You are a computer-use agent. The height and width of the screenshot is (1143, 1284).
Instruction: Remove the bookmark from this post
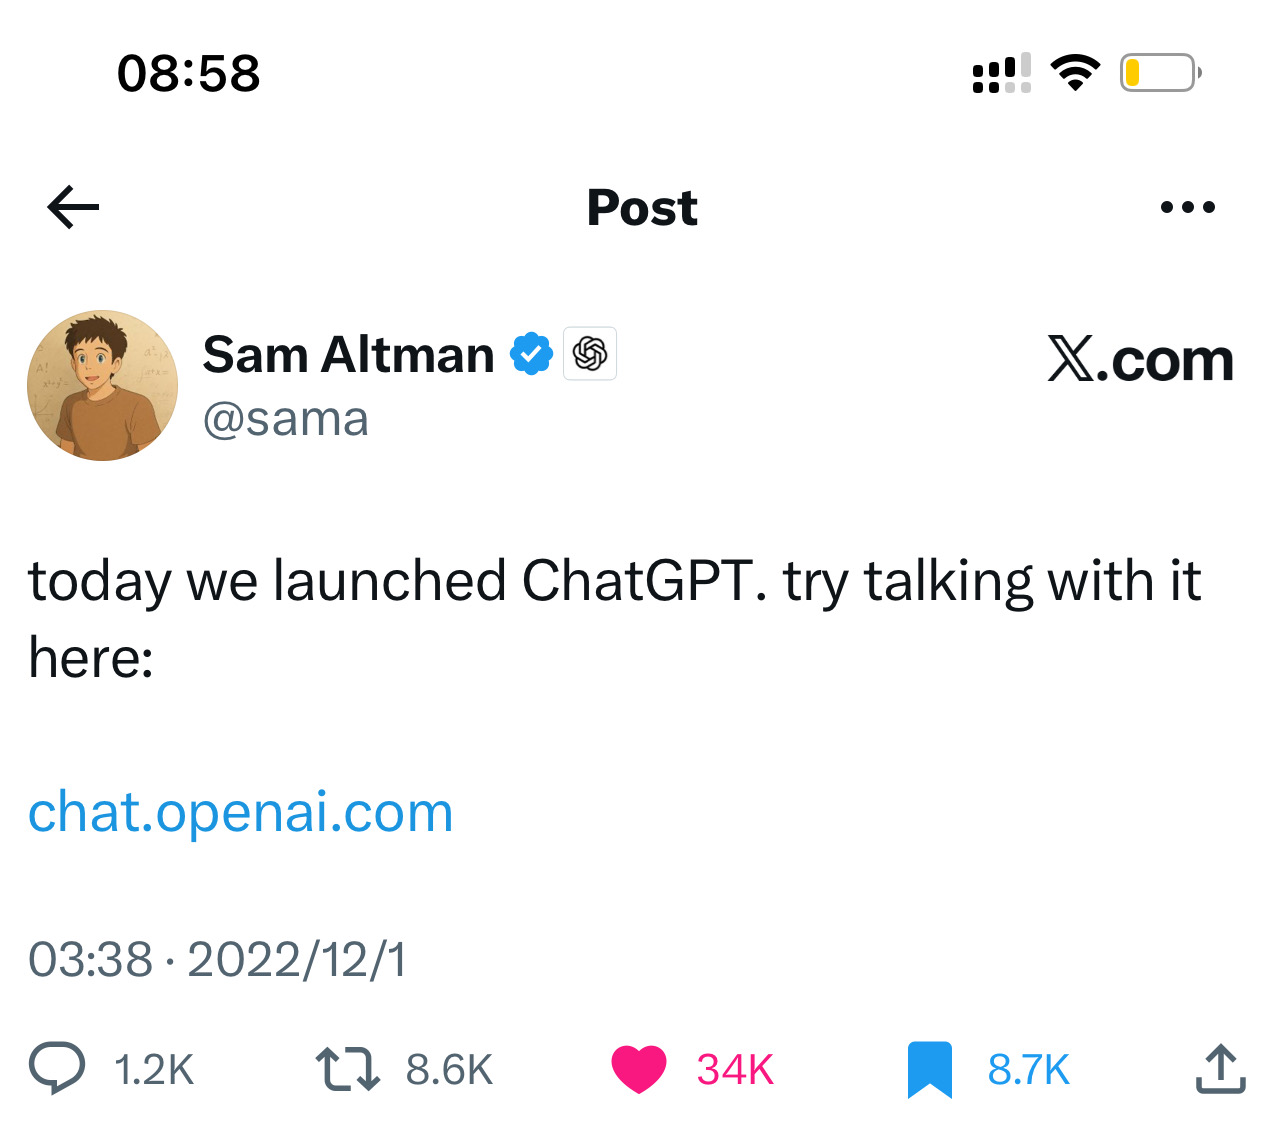[930, 1069]
